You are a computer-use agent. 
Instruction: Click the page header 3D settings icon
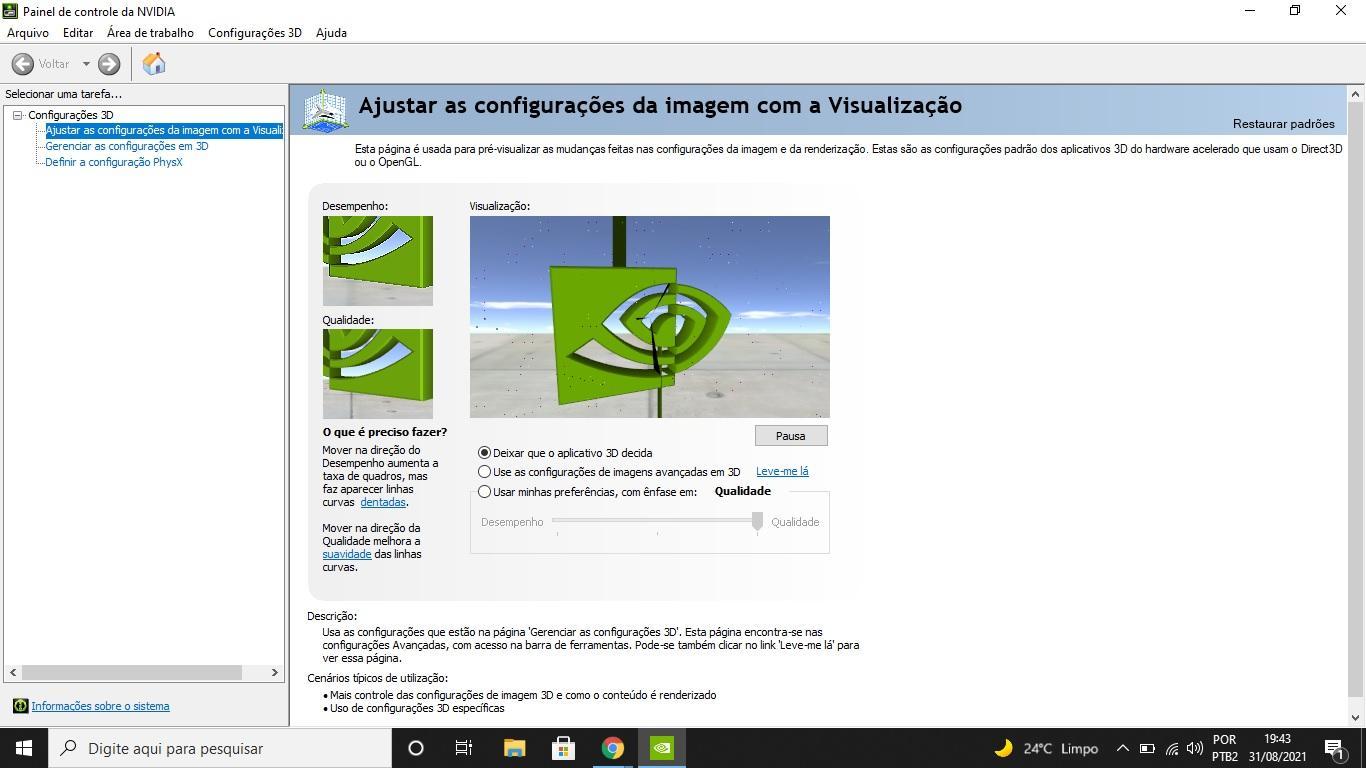(x=325, y=110)
